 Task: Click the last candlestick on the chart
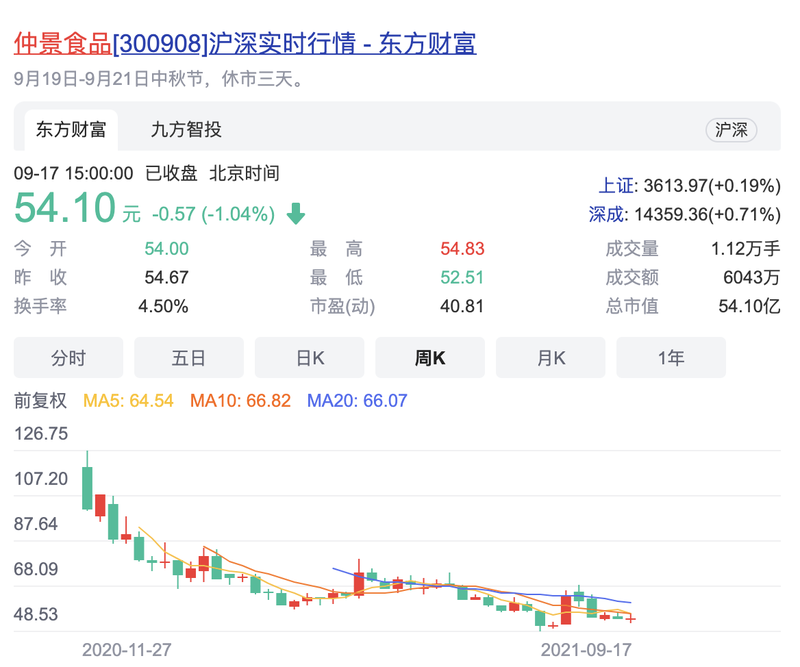pyautogui.click(x=631, y=619)
